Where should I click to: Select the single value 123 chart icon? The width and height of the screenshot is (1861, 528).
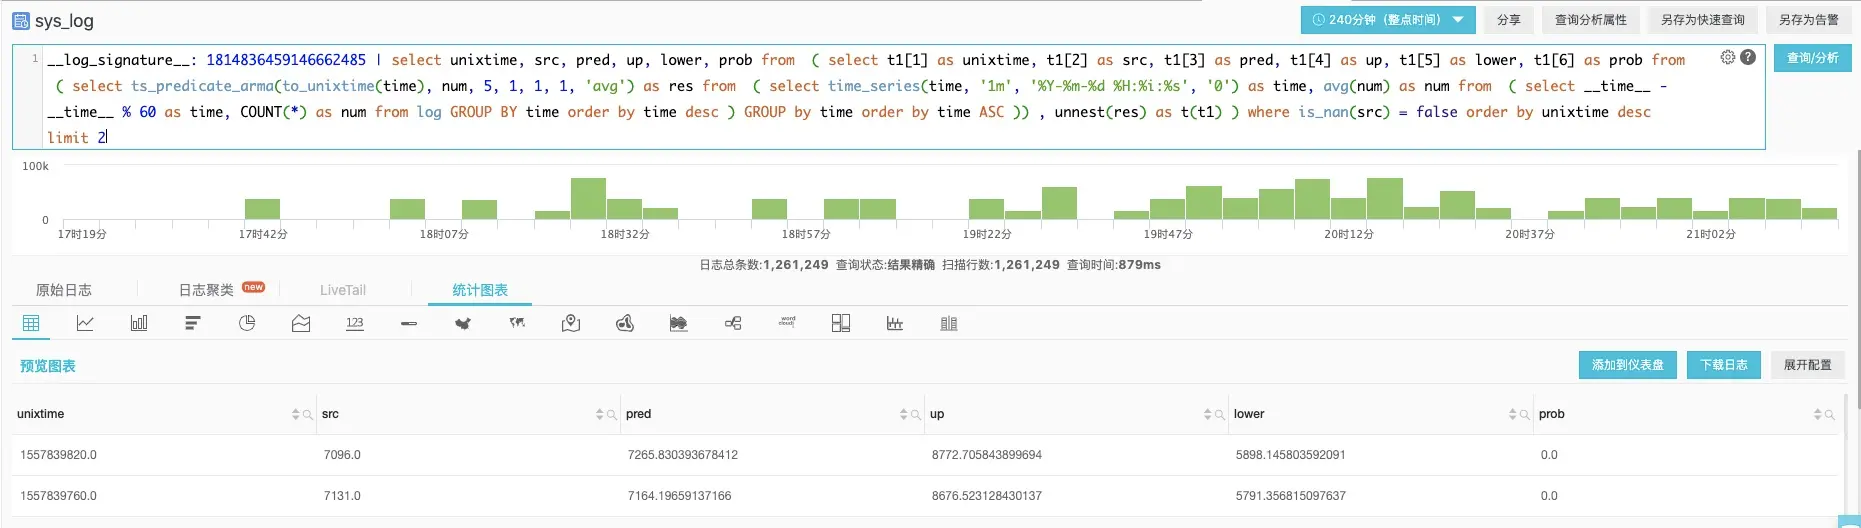[x=355, y=323]
